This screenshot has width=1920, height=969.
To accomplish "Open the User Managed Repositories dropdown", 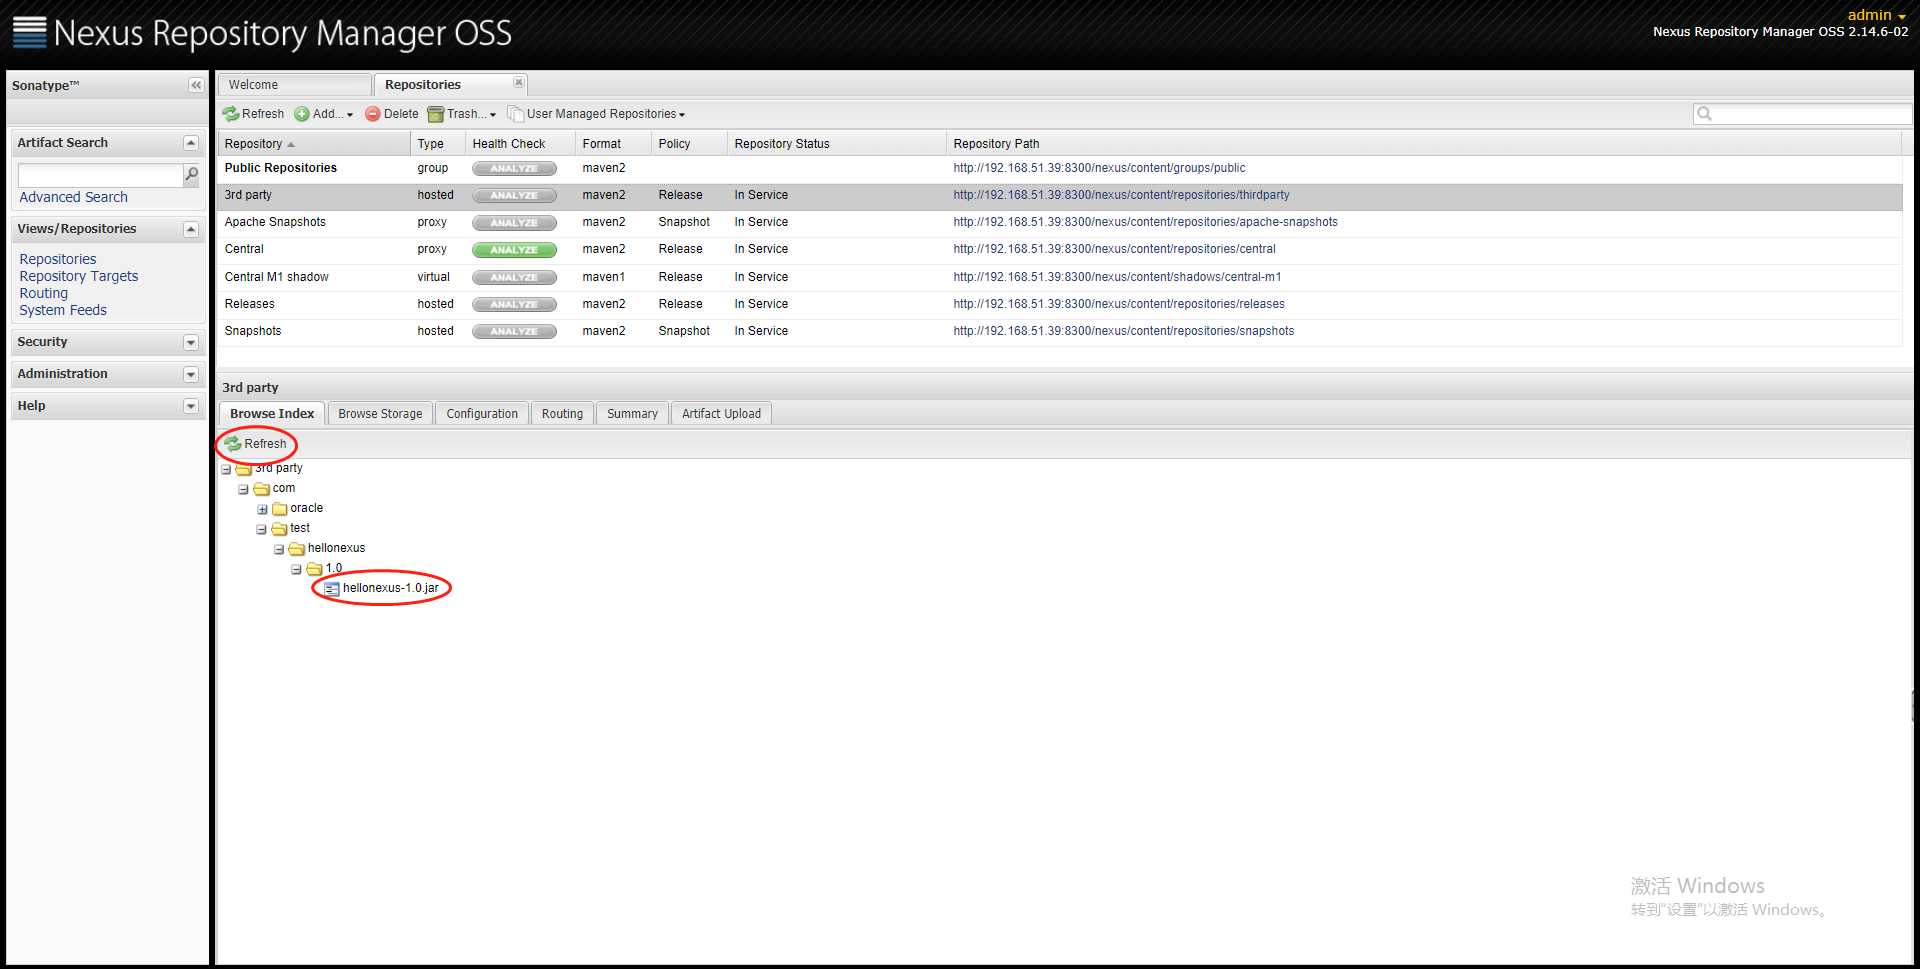I will point(597,114).
